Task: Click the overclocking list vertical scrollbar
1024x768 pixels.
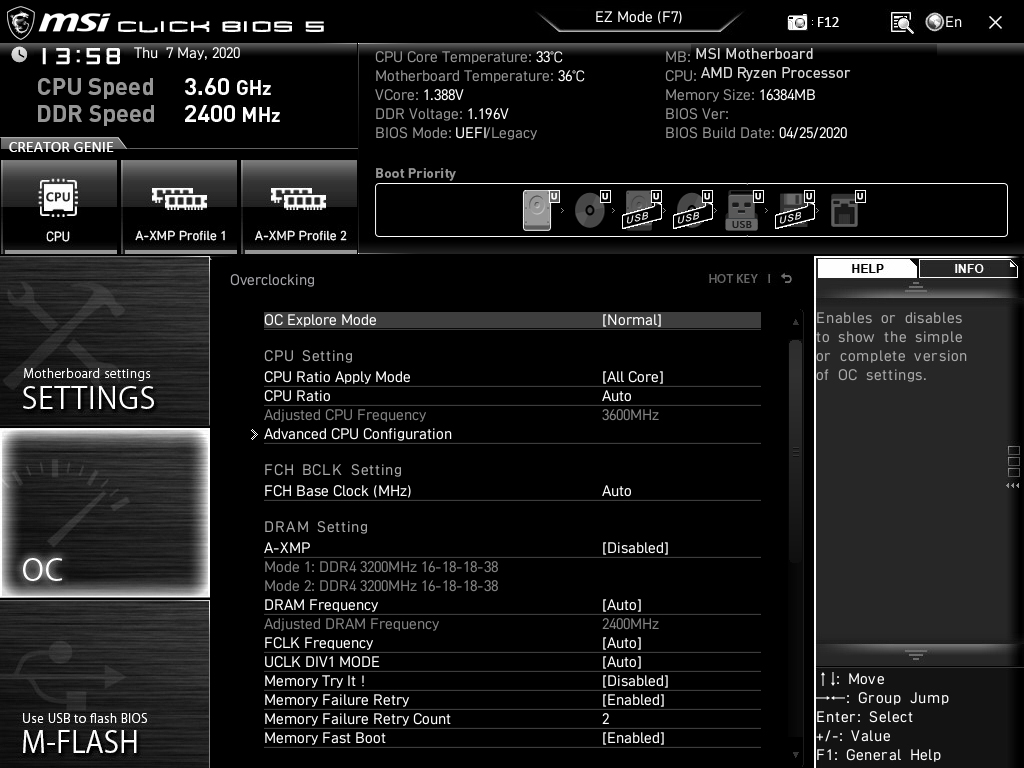Action: point(796,450)
